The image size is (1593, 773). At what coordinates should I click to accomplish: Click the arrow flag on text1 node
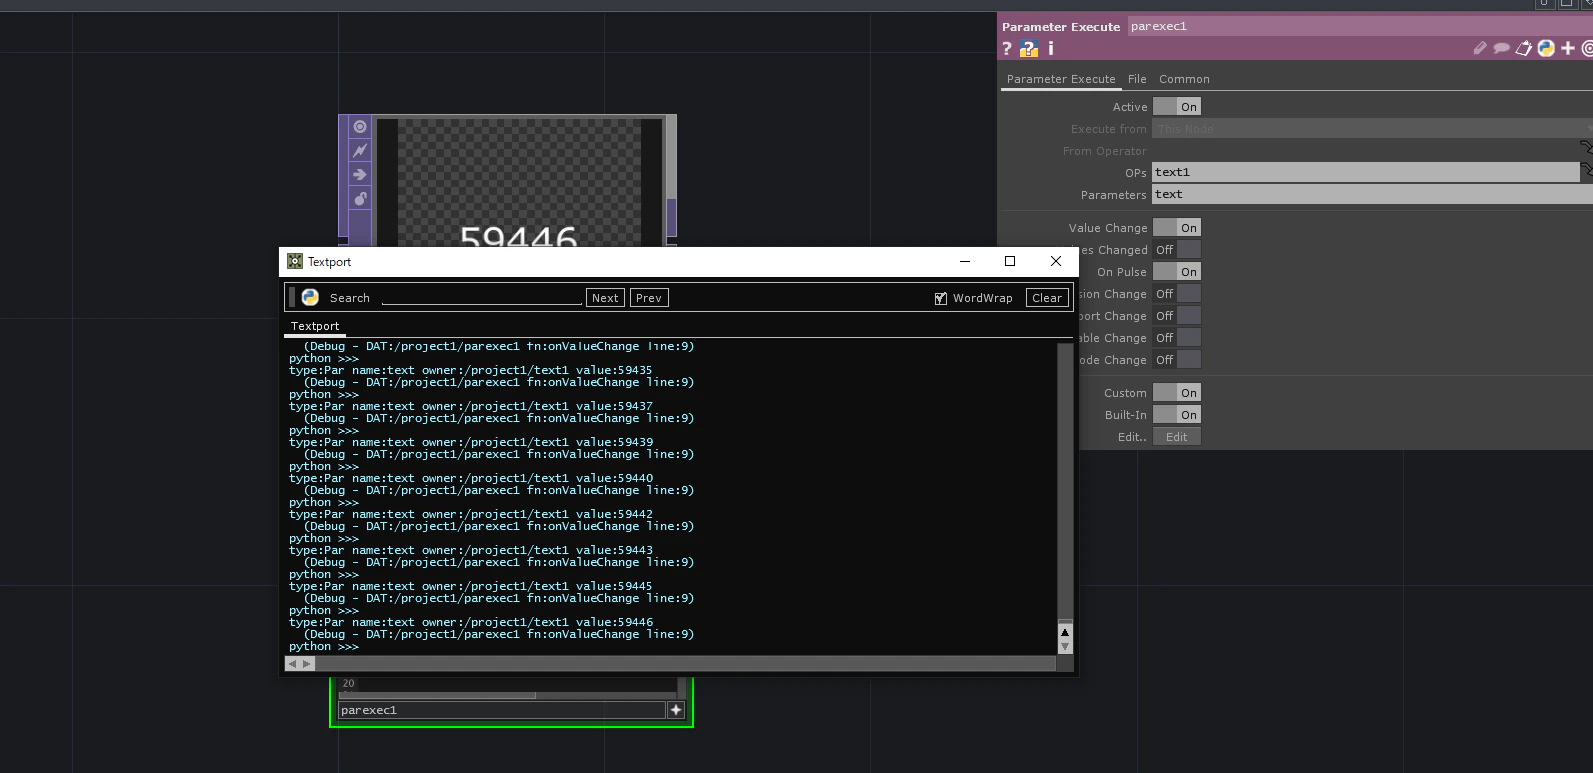point(360,175)
